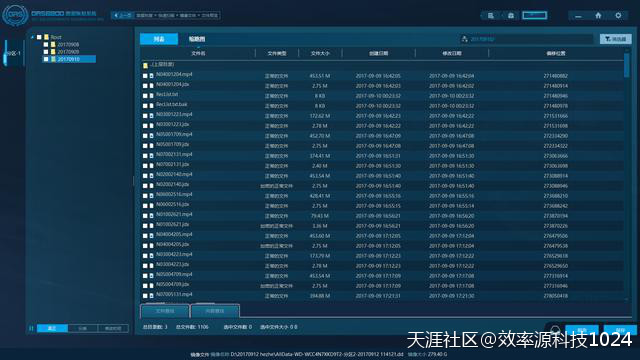Click file icon beside N06002516.mp4
The image size is (640, 360).
click(x=151, y=196)
